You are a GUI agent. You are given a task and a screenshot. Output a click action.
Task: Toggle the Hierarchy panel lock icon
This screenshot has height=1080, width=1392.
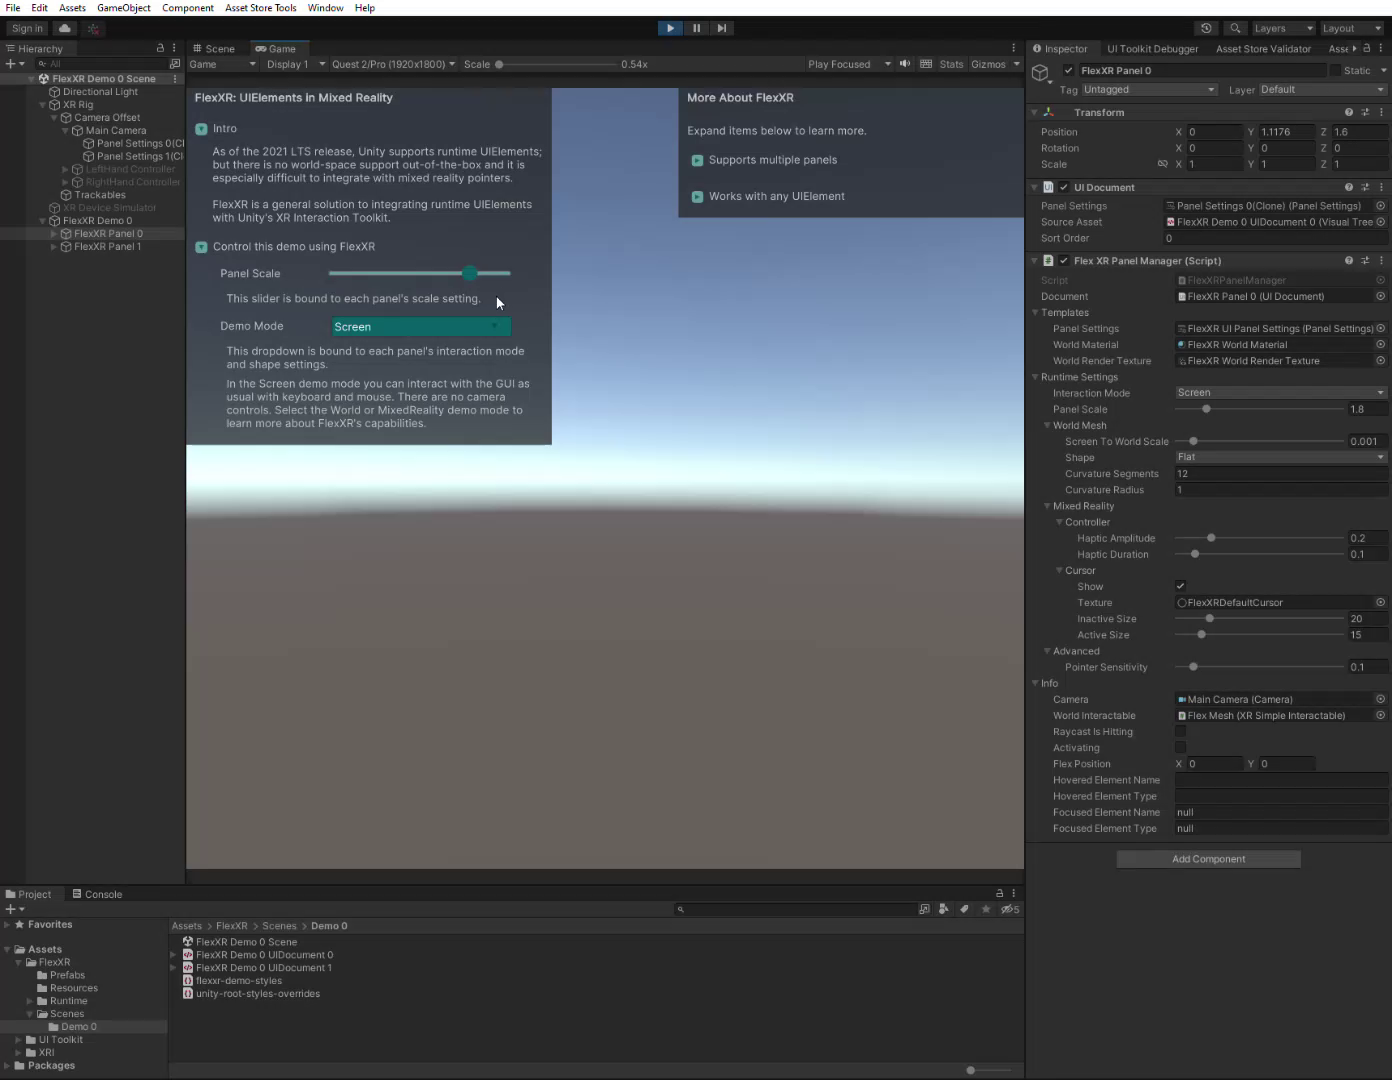pos(160,48)
